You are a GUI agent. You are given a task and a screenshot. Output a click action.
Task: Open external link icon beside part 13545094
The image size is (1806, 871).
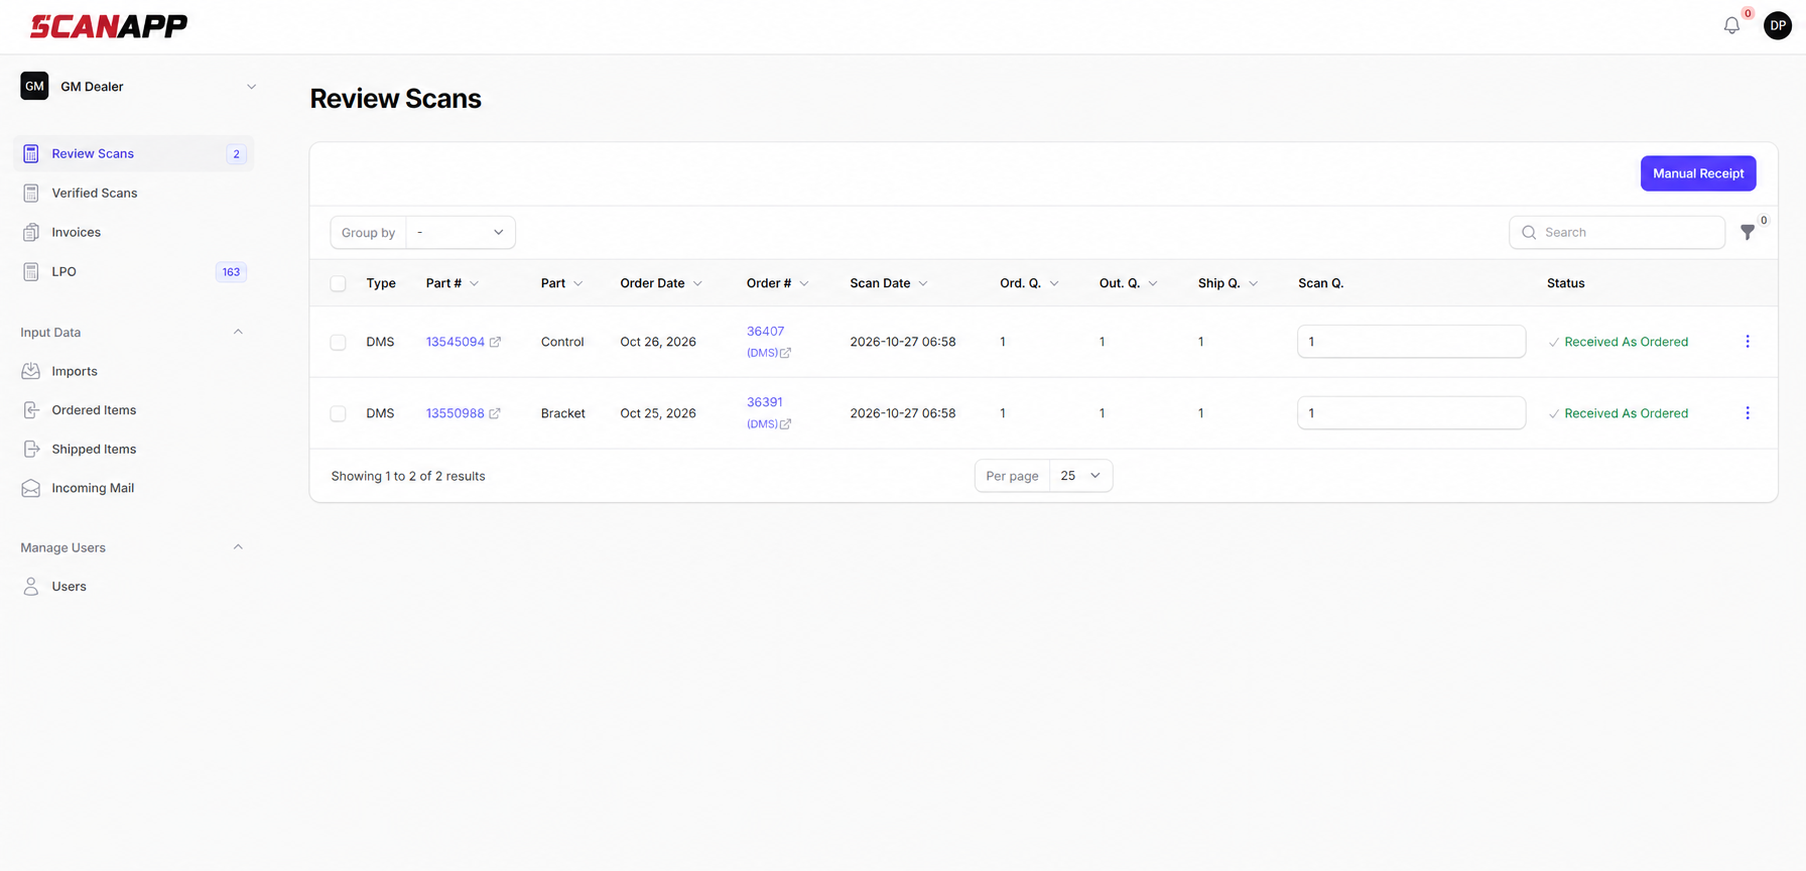495,342
